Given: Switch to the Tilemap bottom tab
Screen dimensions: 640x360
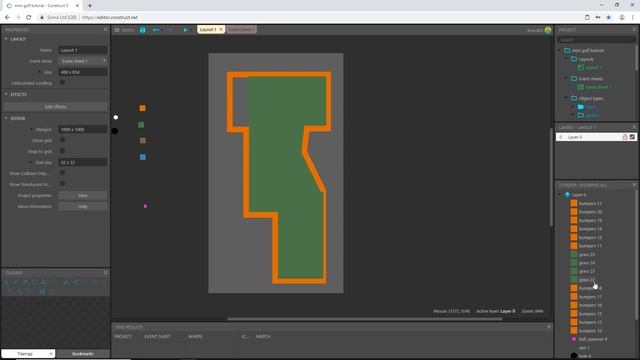Looking at the screenshot, I should pyautogui.click(x=25, y=354).
